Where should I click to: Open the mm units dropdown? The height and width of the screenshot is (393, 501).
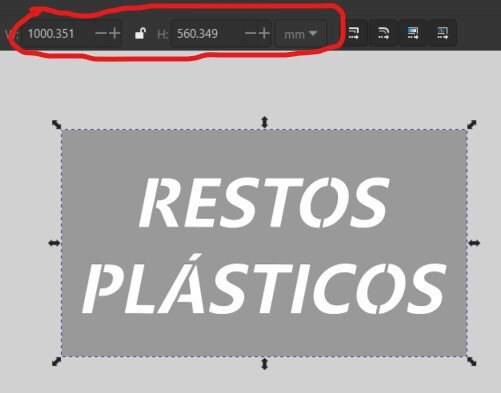[x=300, y=34]
